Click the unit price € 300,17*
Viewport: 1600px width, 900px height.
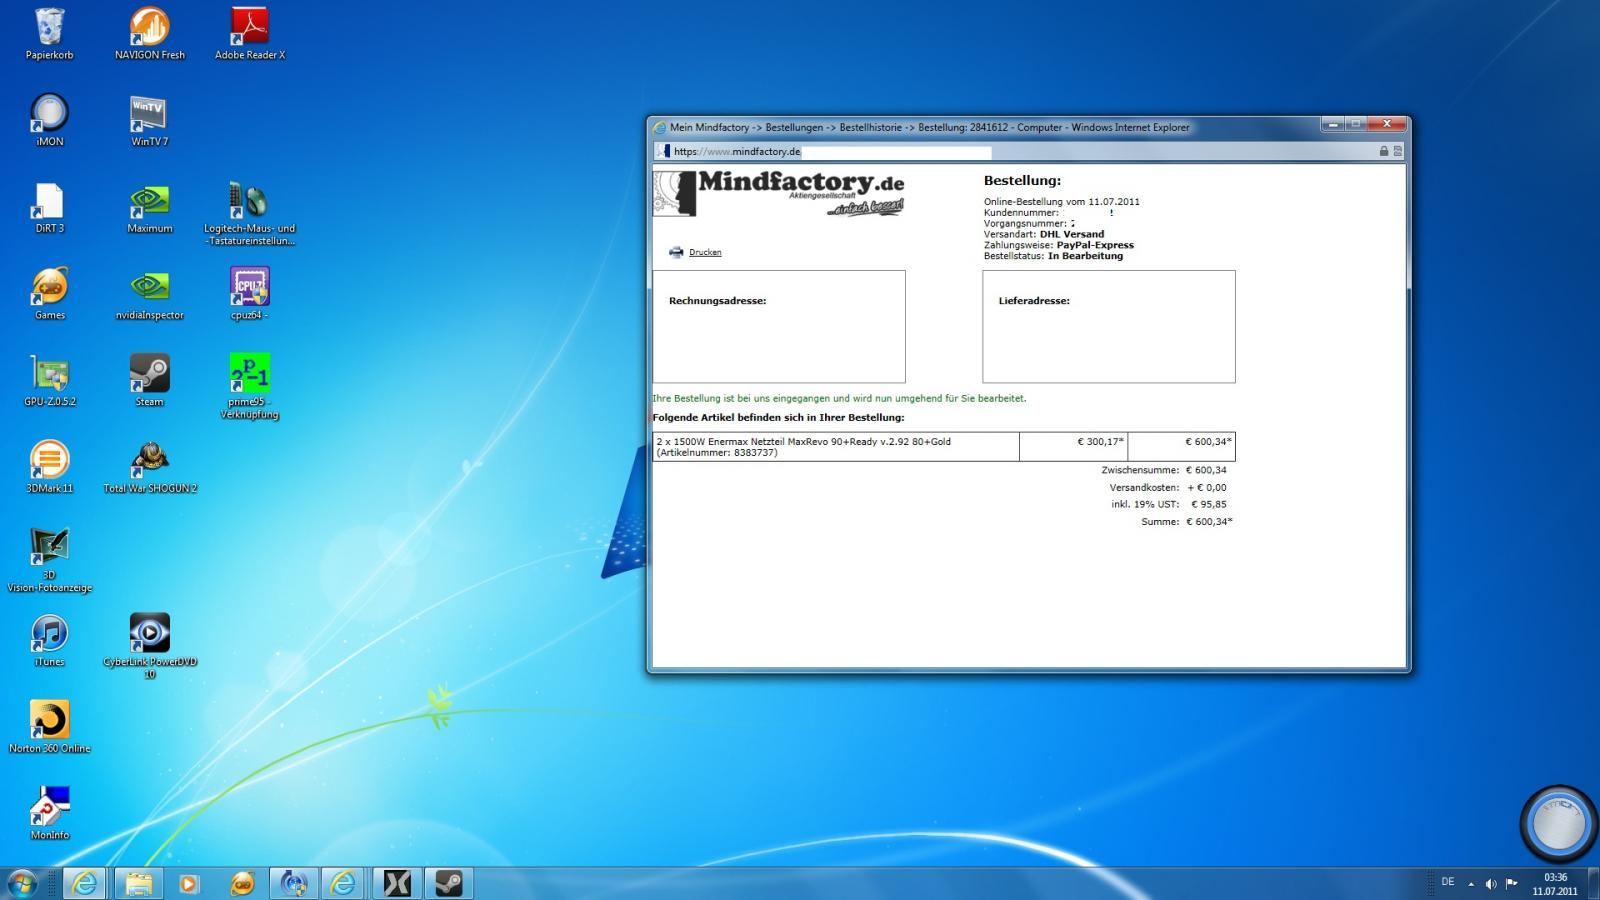[1100, 441]
